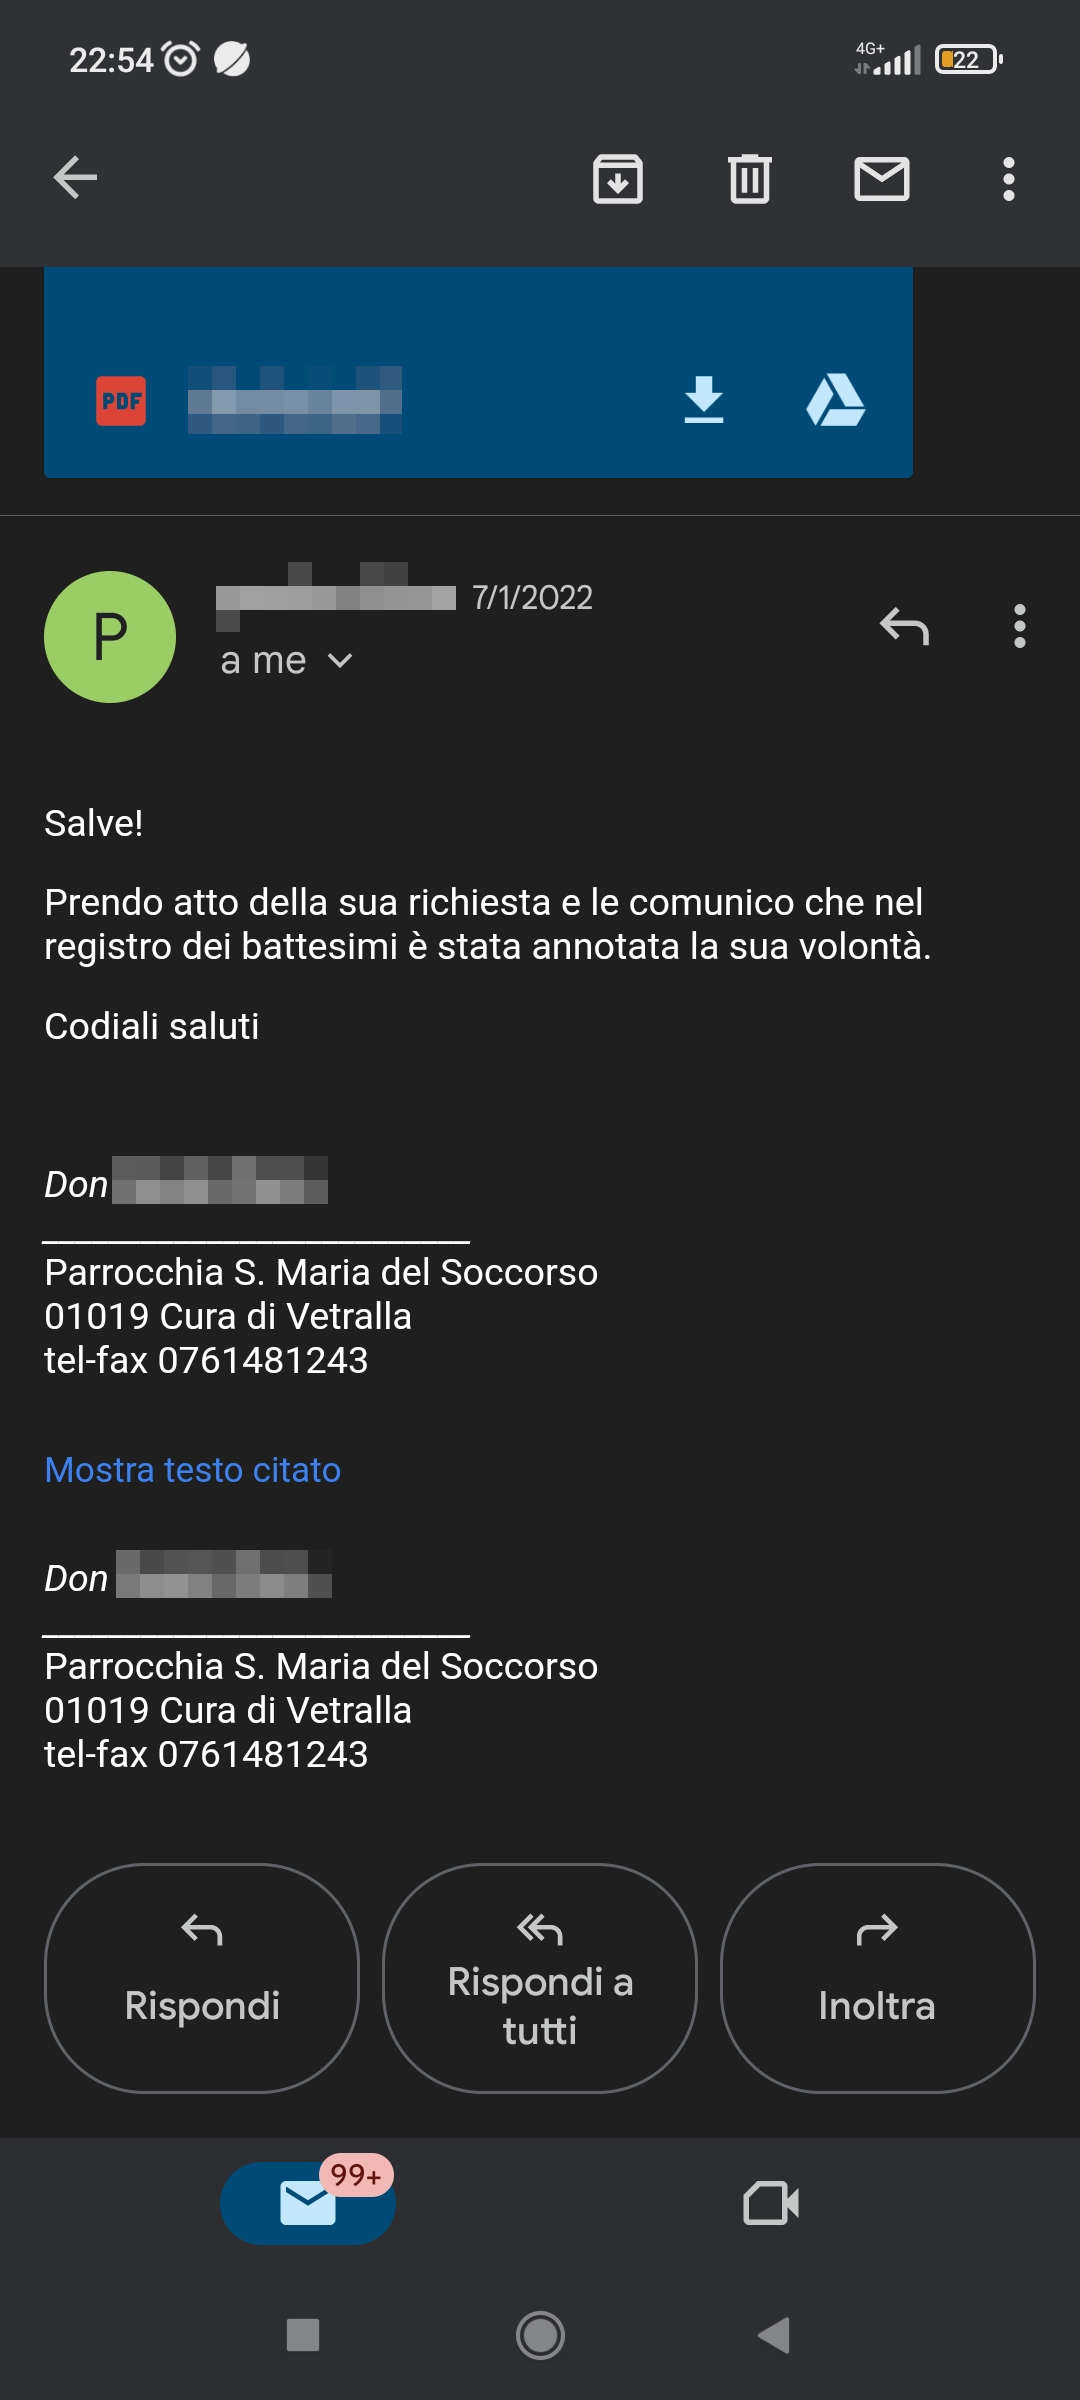Image resolution: width=1080 pixels, height=2400 pixels.
Task: Mark the message as unread
Action: point(882,179)
